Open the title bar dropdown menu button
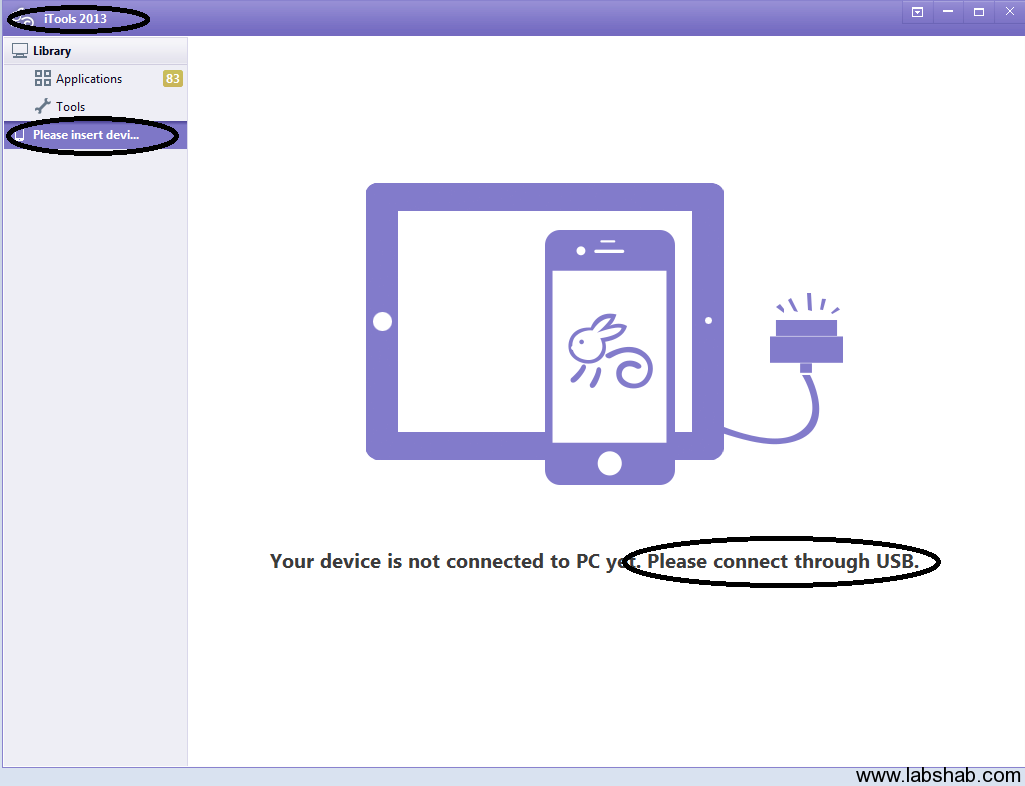The image size is (1025, 786). (x=916, y=12)
